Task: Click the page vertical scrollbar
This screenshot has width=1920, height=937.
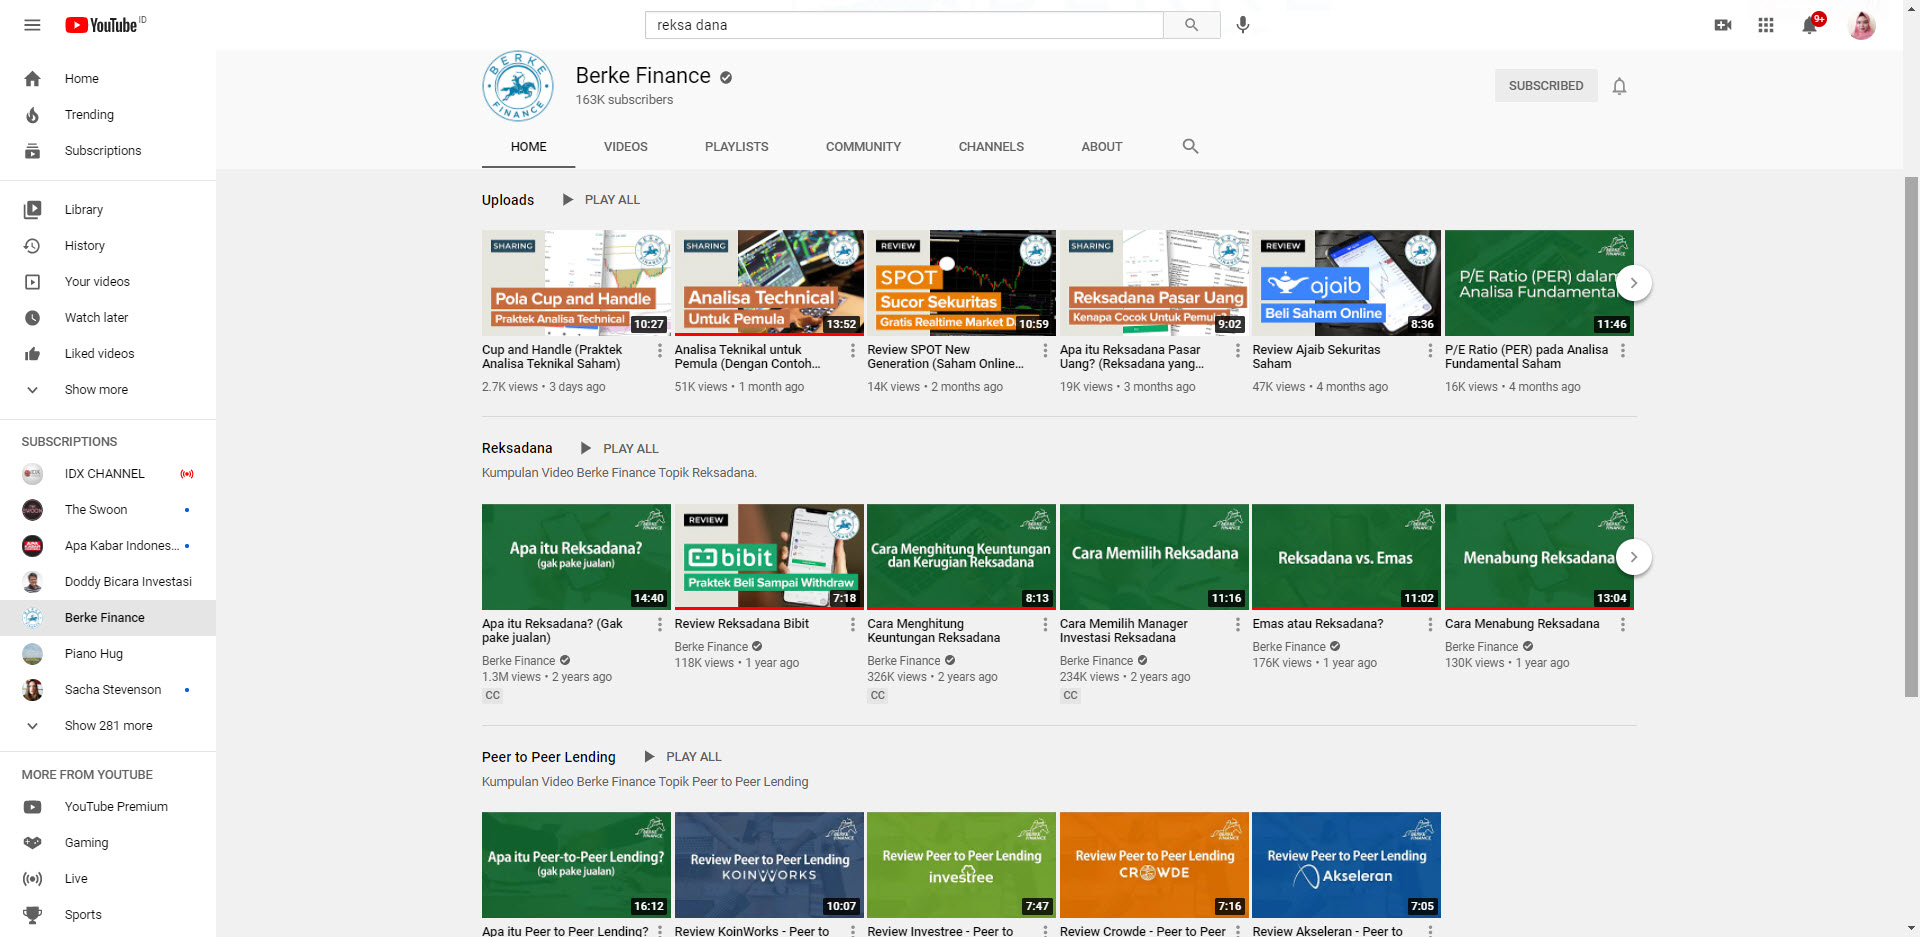Action: tap(1911, 435)
